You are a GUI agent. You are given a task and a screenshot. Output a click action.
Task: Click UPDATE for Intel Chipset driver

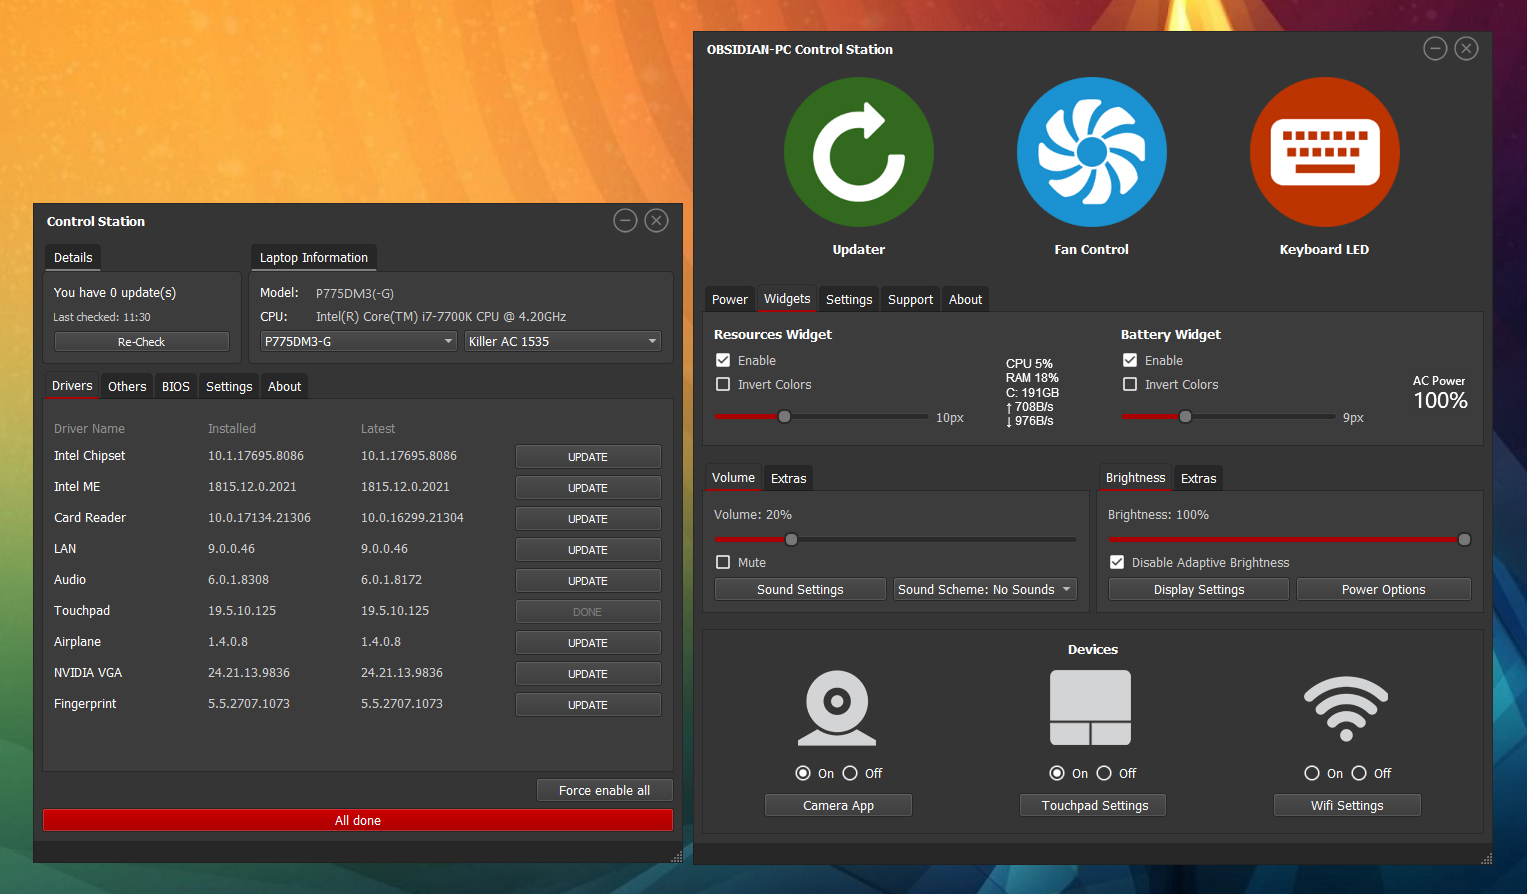[x=588, y=456]
